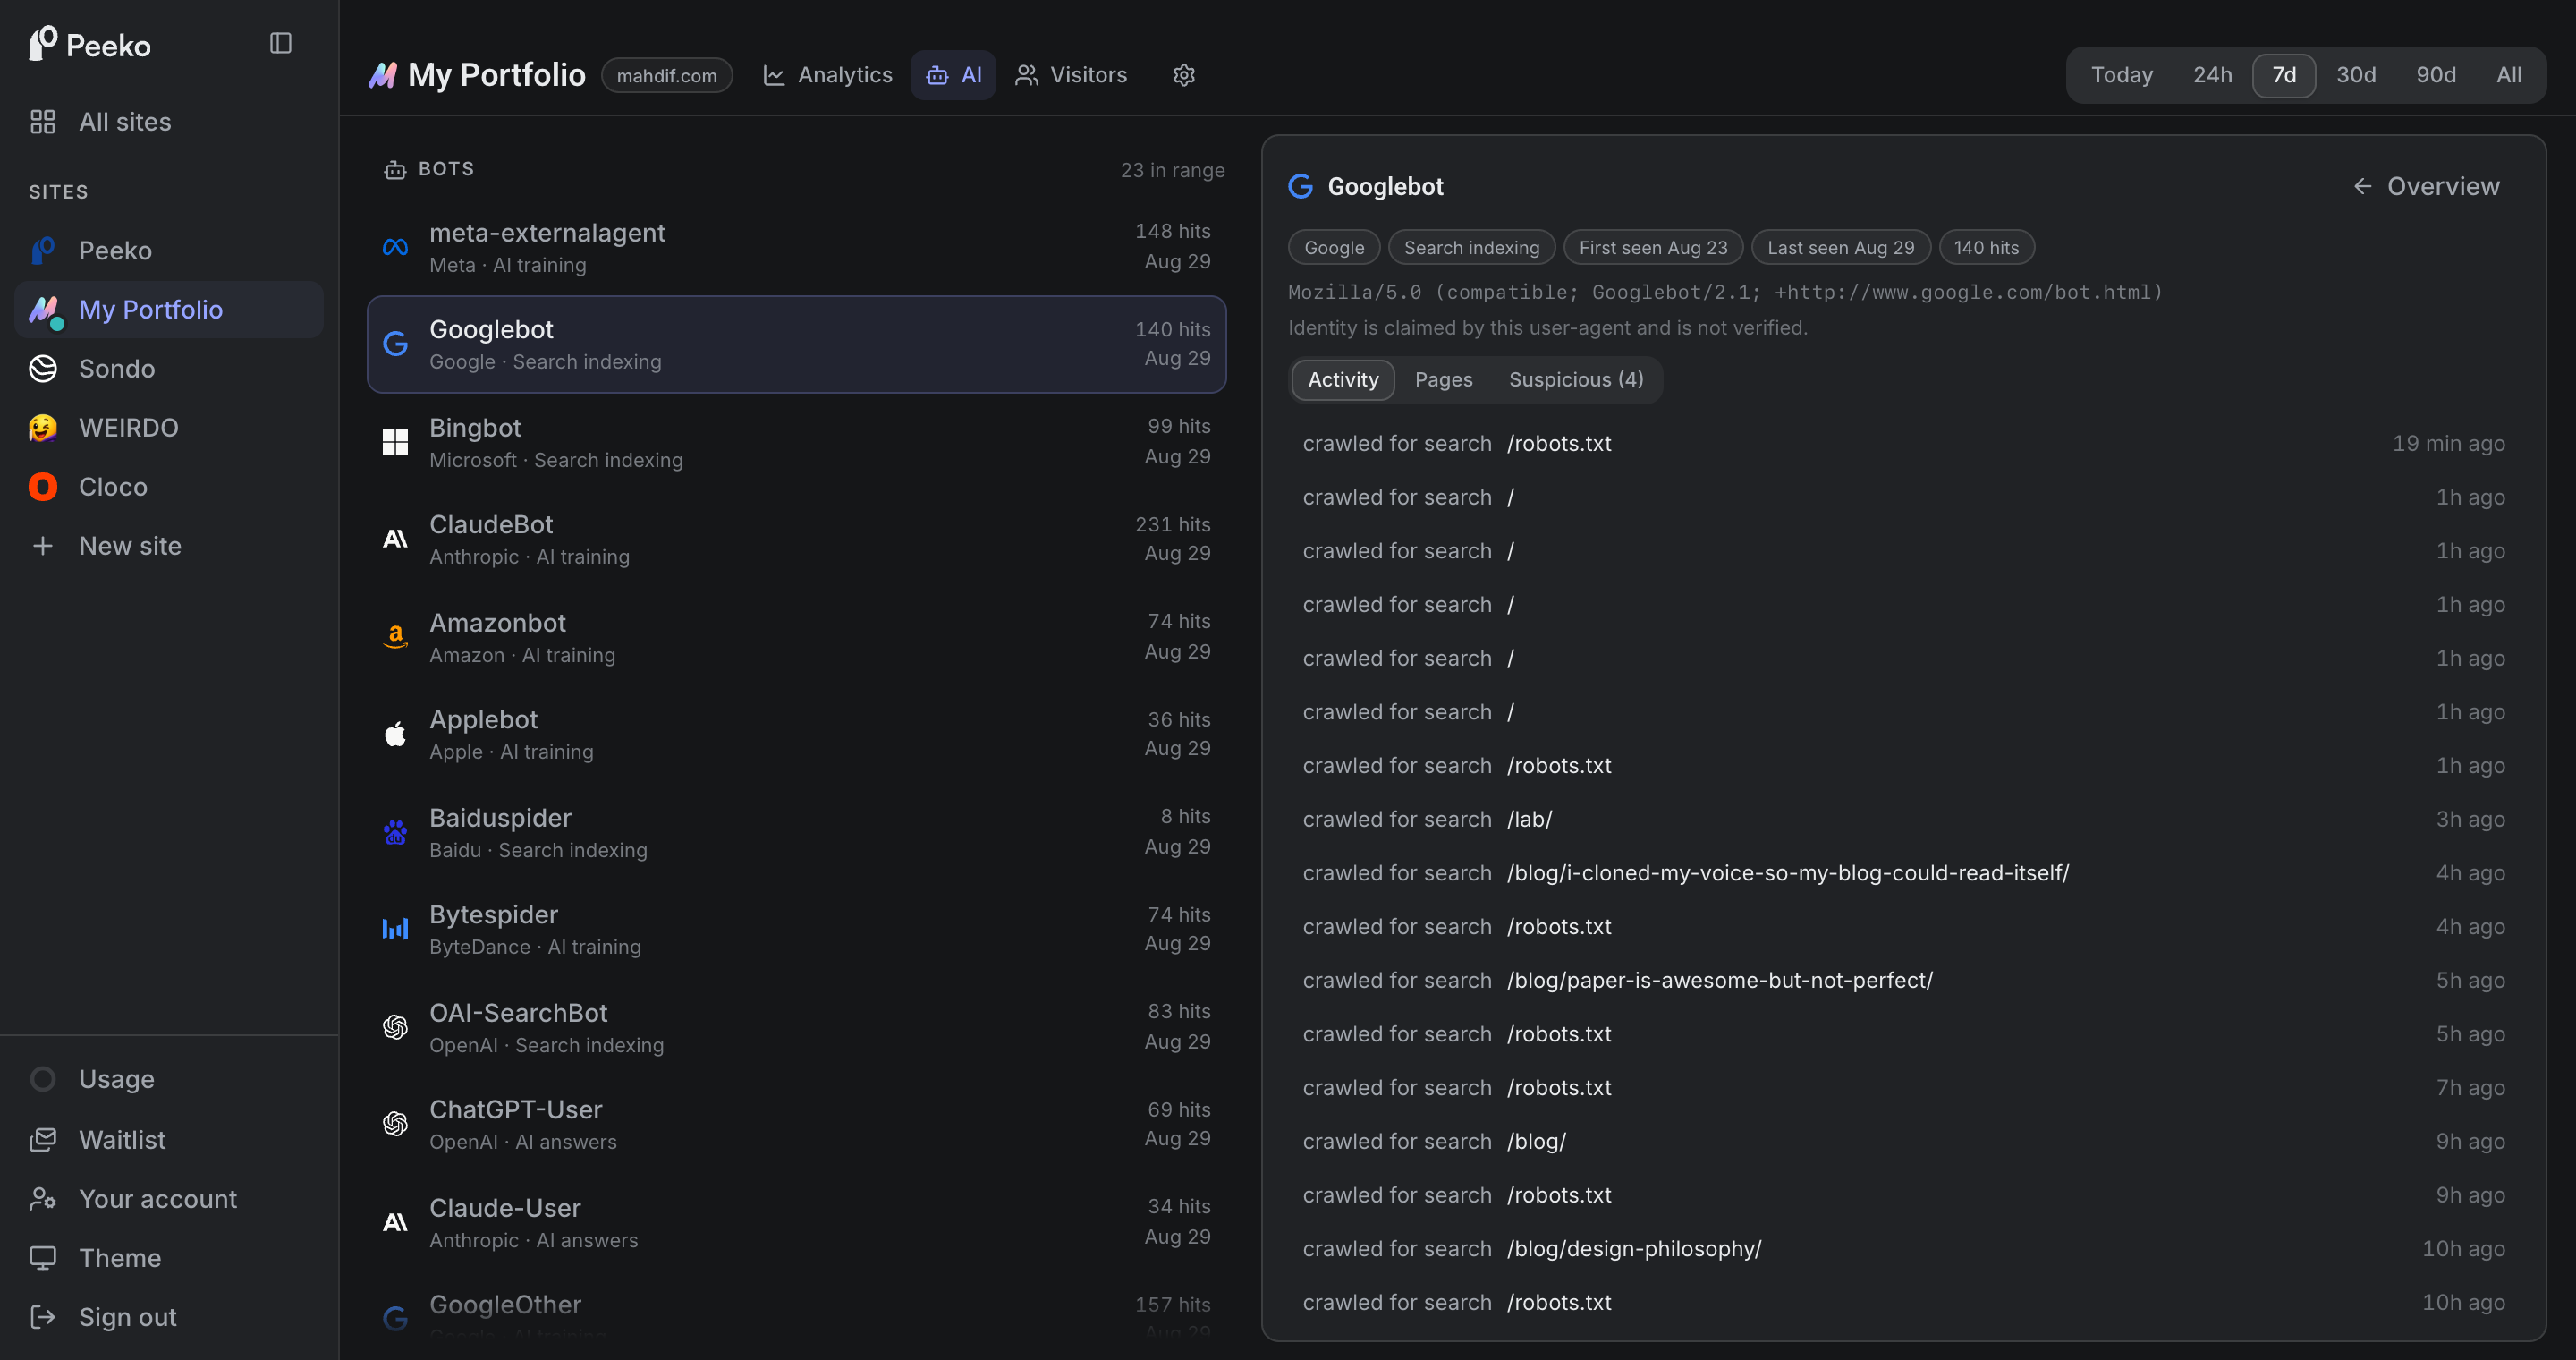Click the Your account person icon
Image resolution: width=2576 pixels, height=1360 pixels.
[43, 1198]
